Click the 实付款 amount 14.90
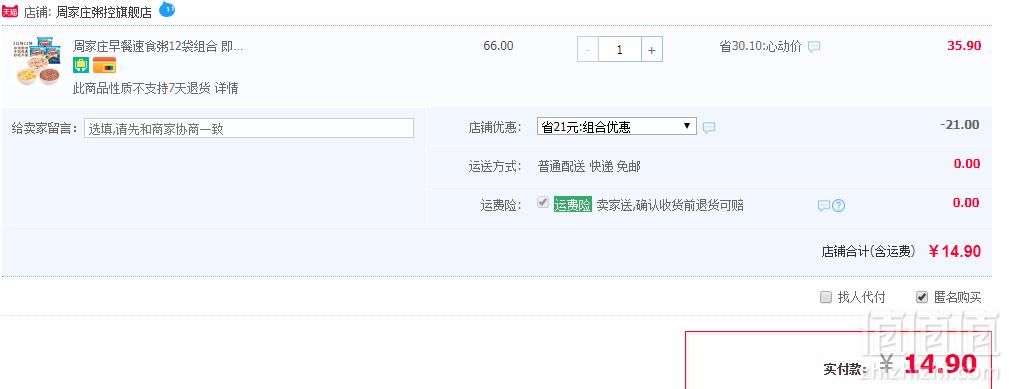The image size is (1009, 389). coord(940,365)
